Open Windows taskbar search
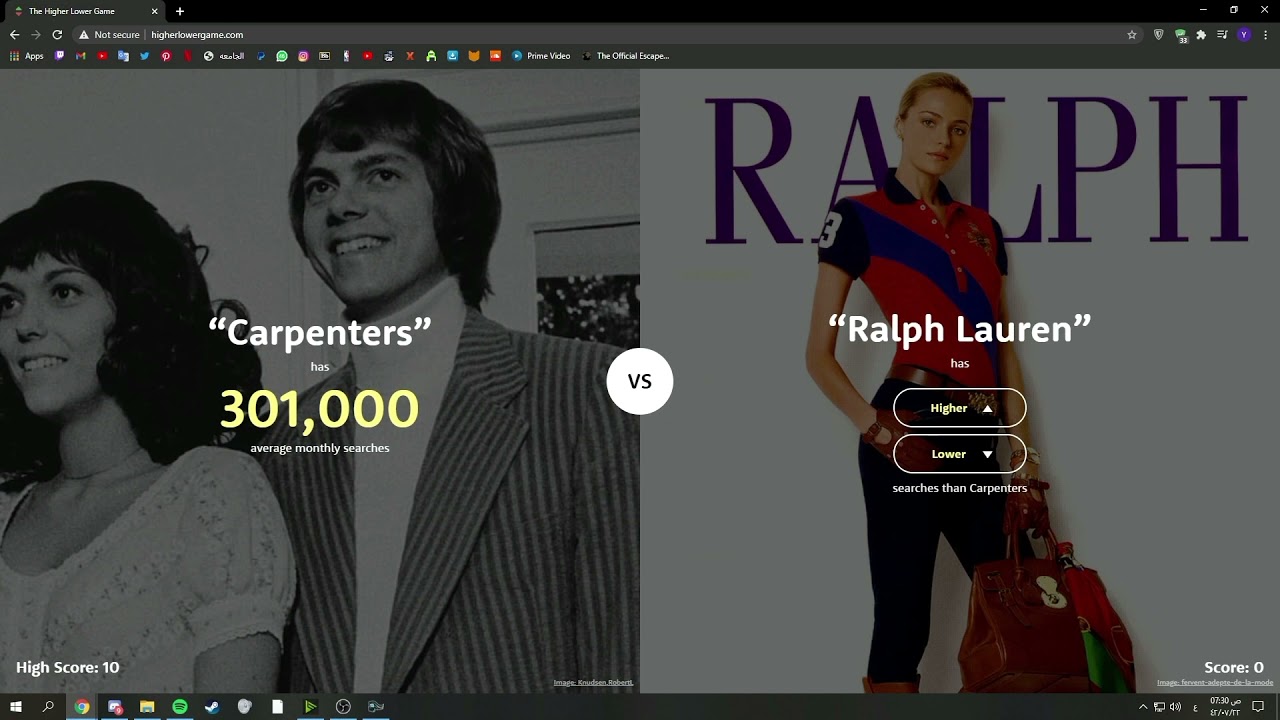Screen dimensions: 1280x720 (x=48, y=707)
